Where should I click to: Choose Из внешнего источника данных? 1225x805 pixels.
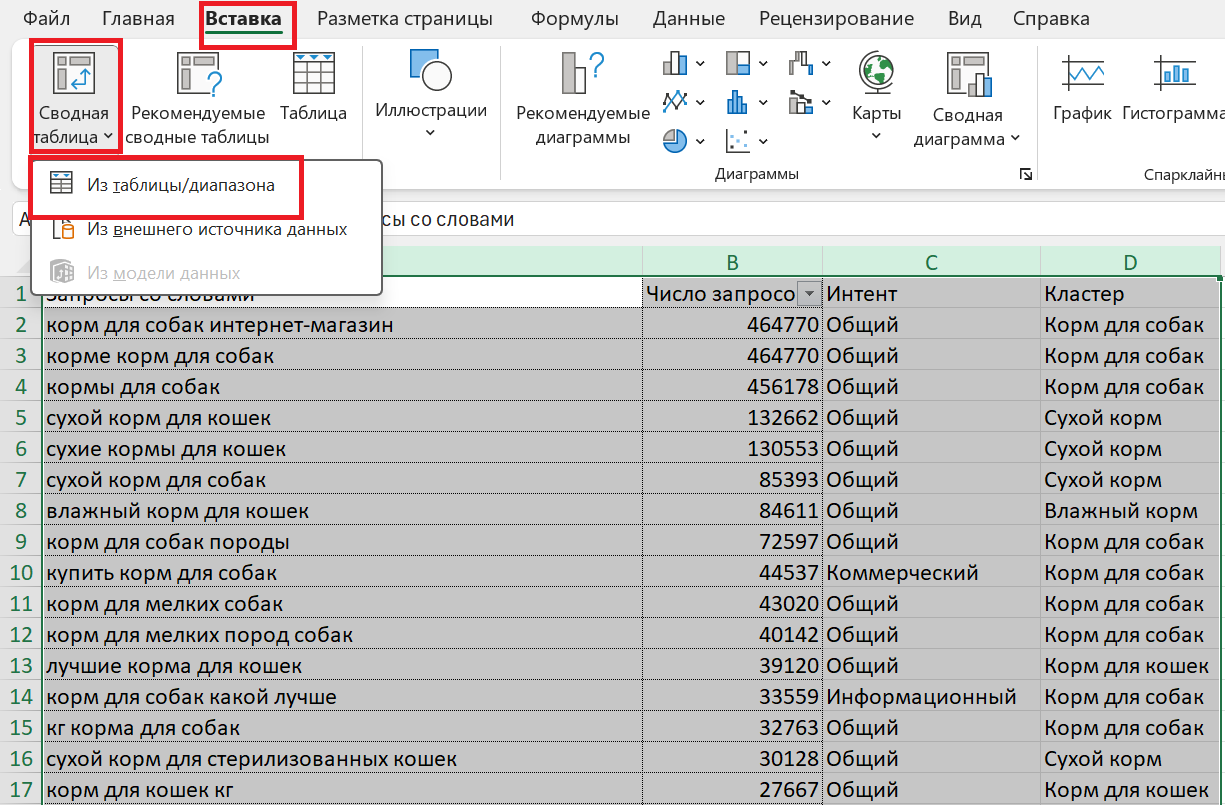pos(207,229)
